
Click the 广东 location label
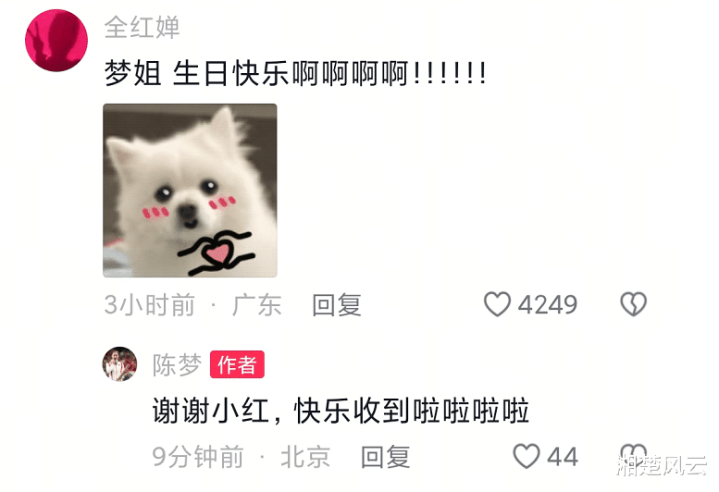(x=257, y=305)
